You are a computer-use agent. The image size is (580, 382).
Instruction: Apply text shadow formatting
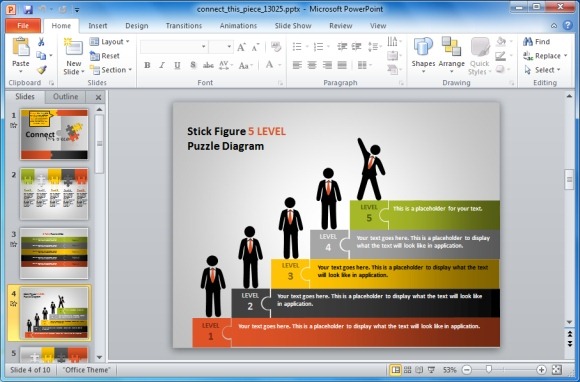coord(193,65)
